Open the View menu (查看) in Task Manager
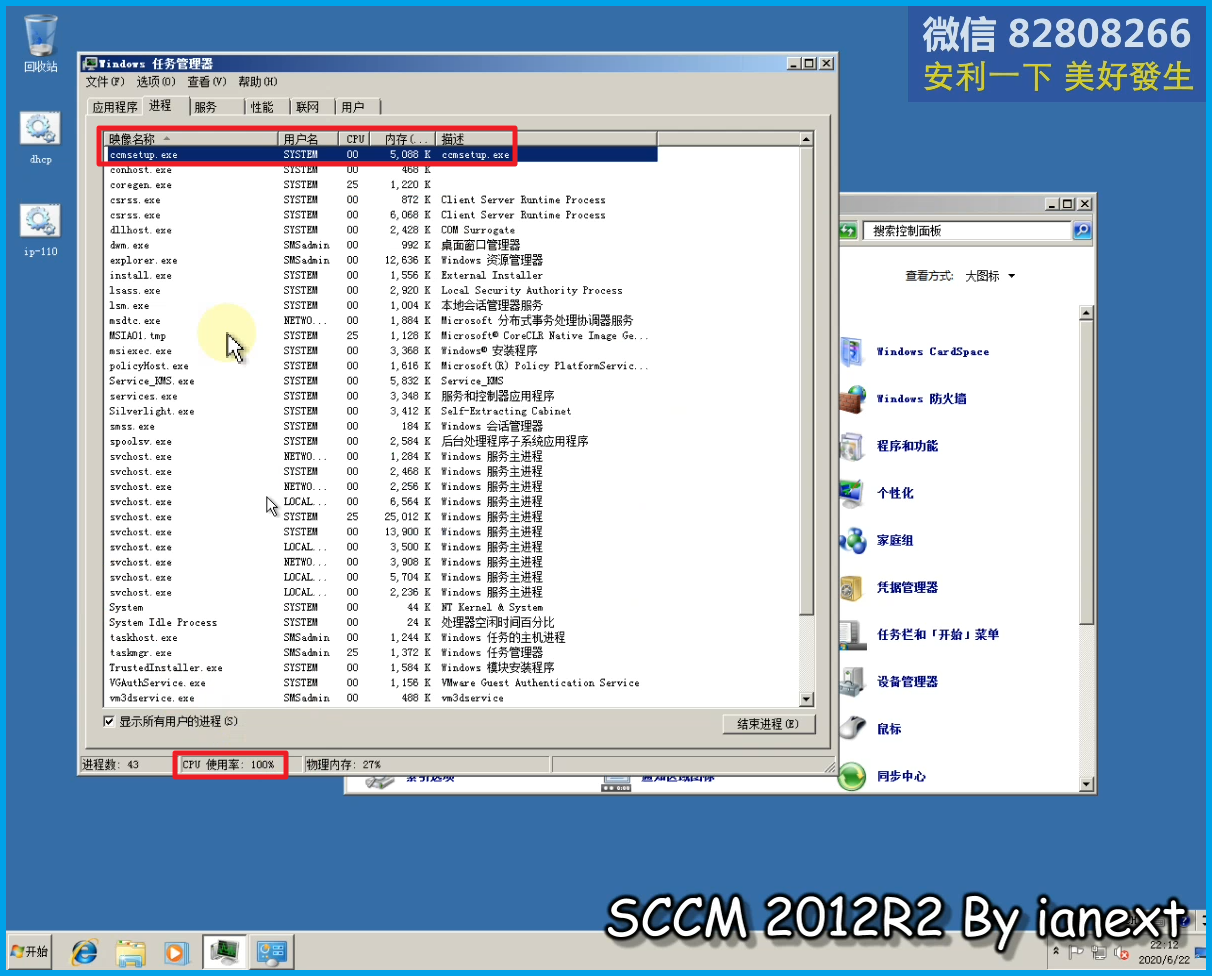This screenshot has height=976, width=1212. click(x=207, y=82)
